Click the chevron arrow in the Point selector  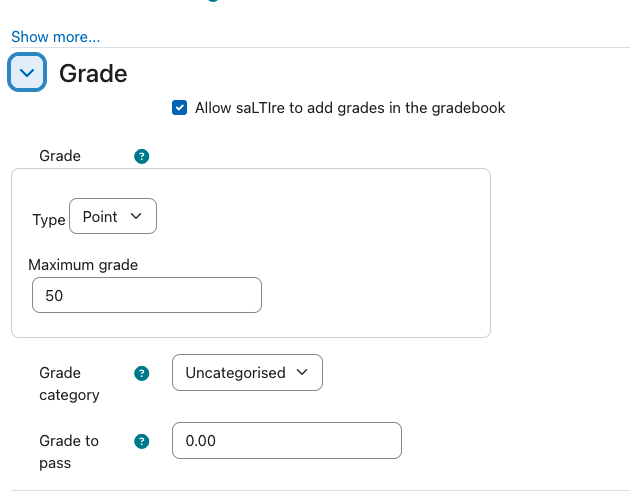pyautogui.click(x=136, y=216)
